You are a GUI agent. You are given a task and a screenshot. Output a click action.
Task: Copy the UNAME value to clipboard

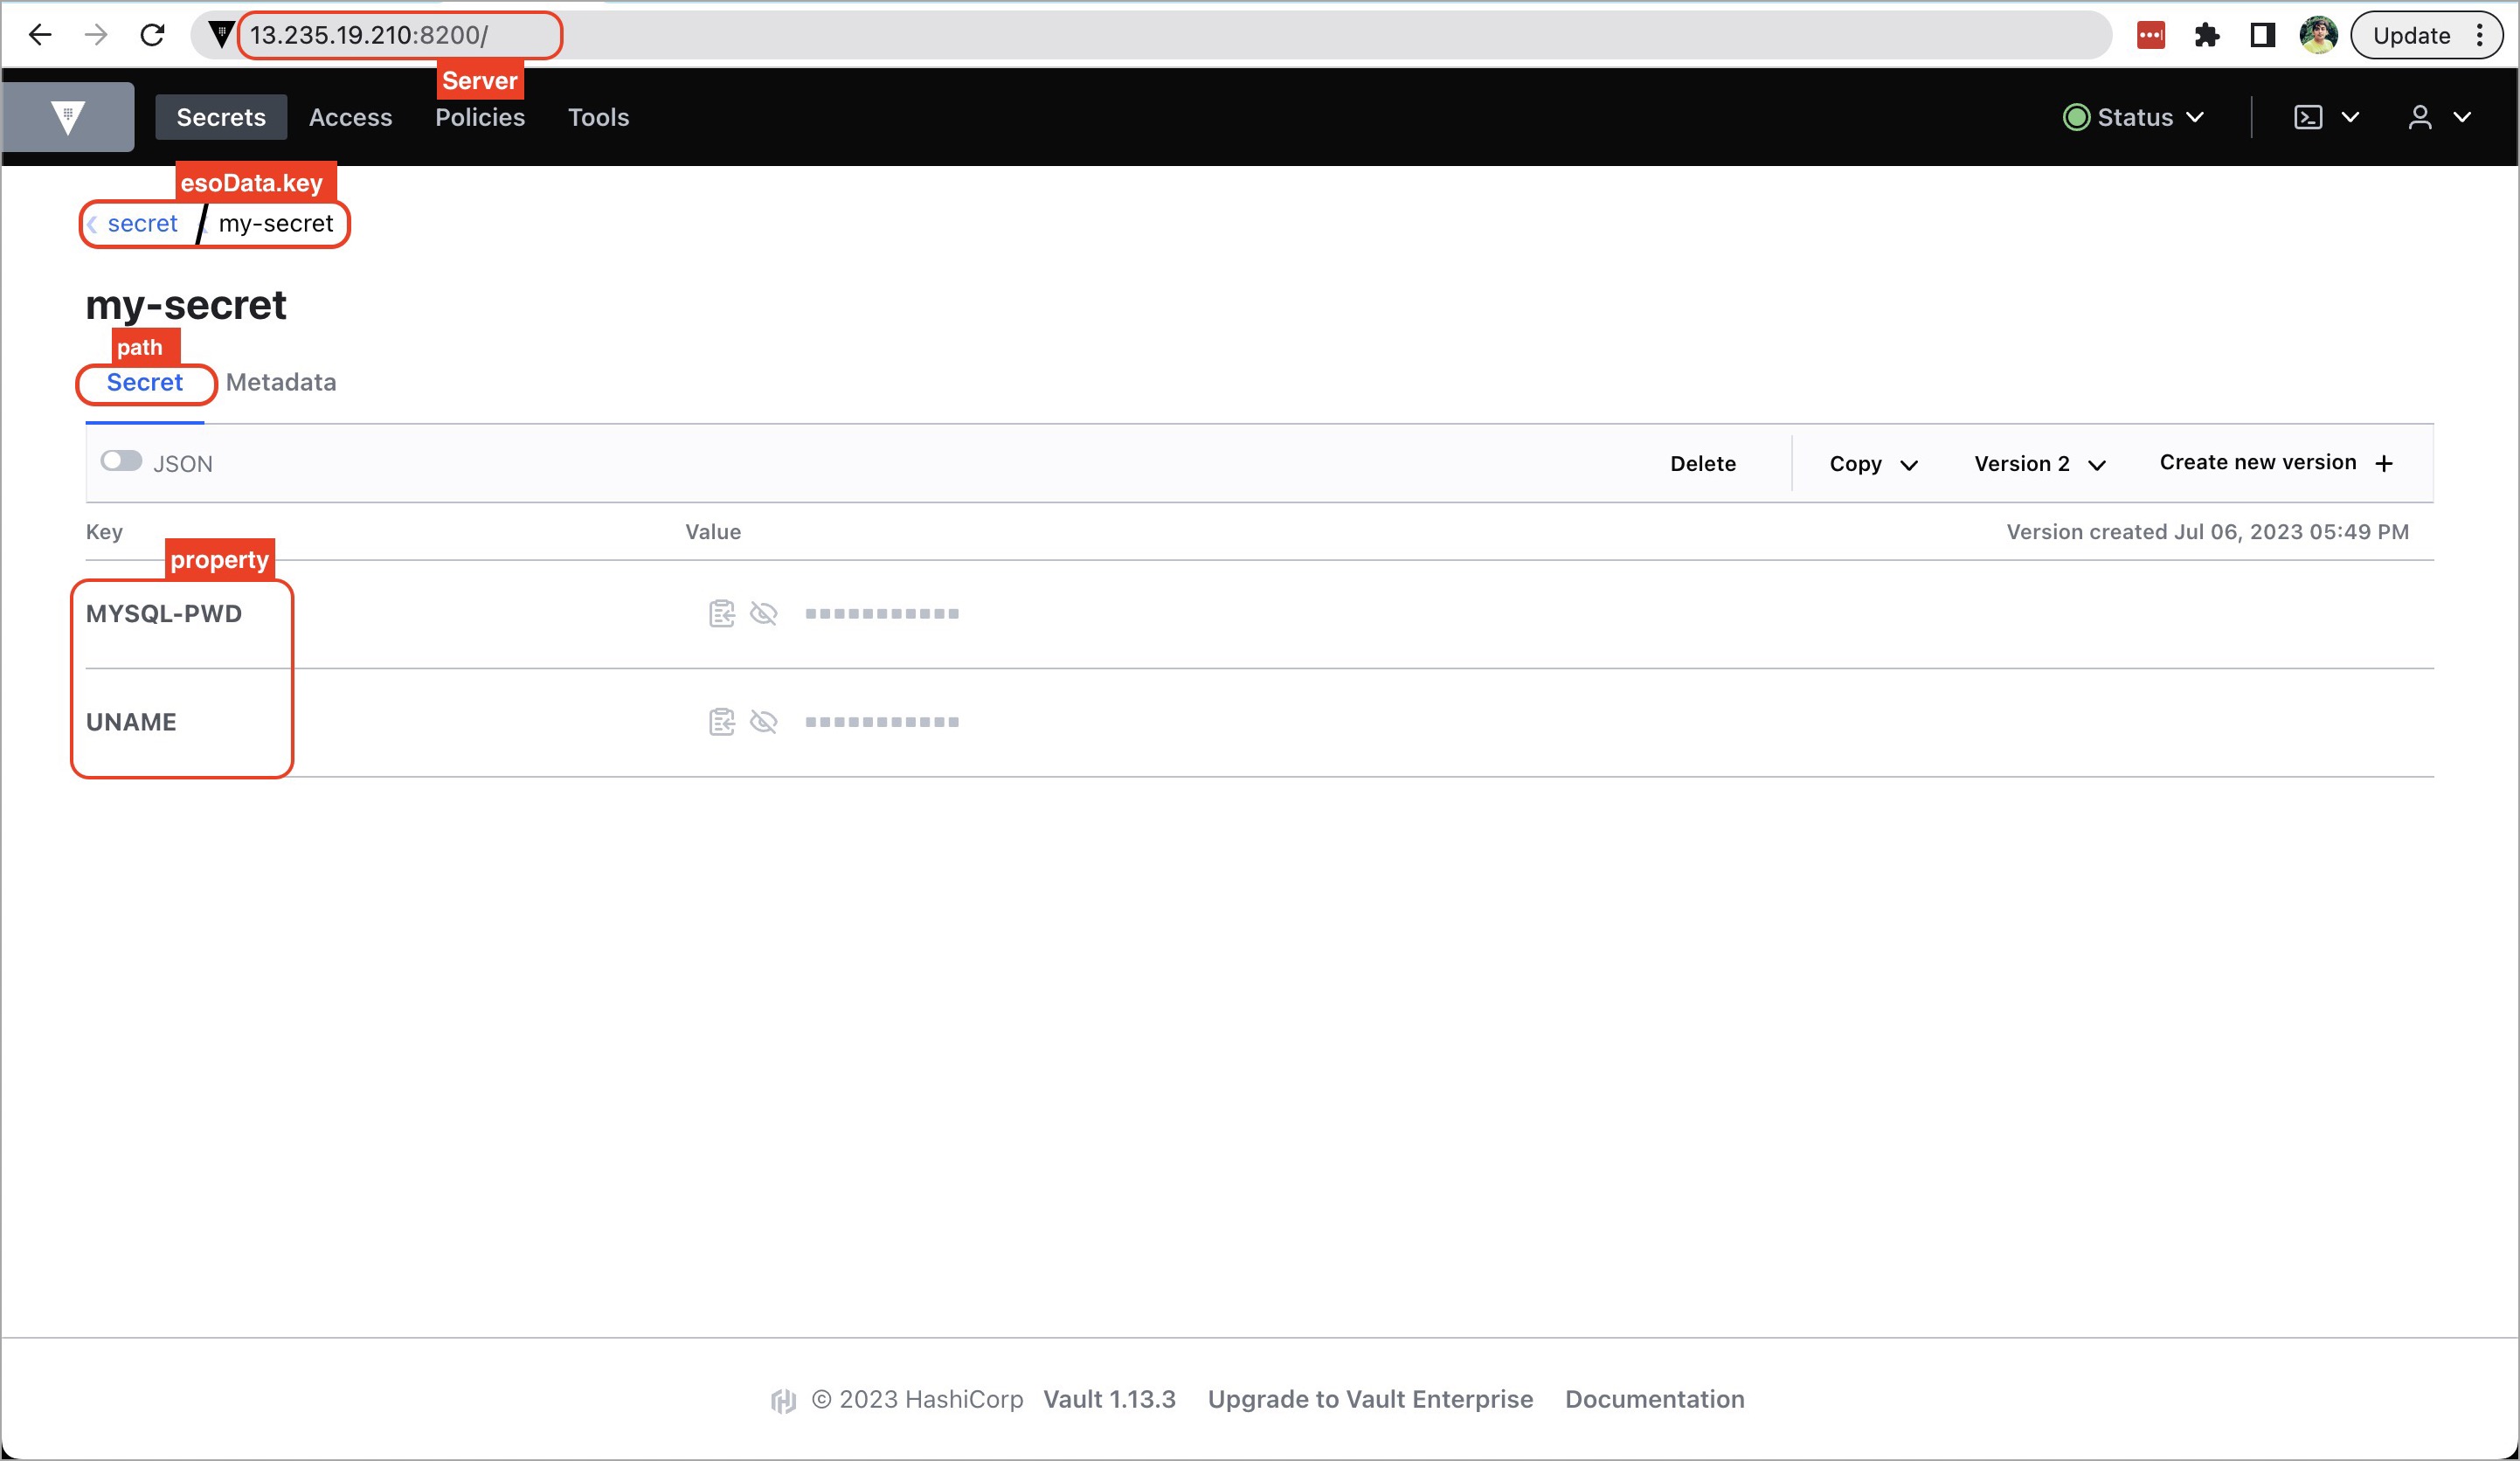point(721,721)
